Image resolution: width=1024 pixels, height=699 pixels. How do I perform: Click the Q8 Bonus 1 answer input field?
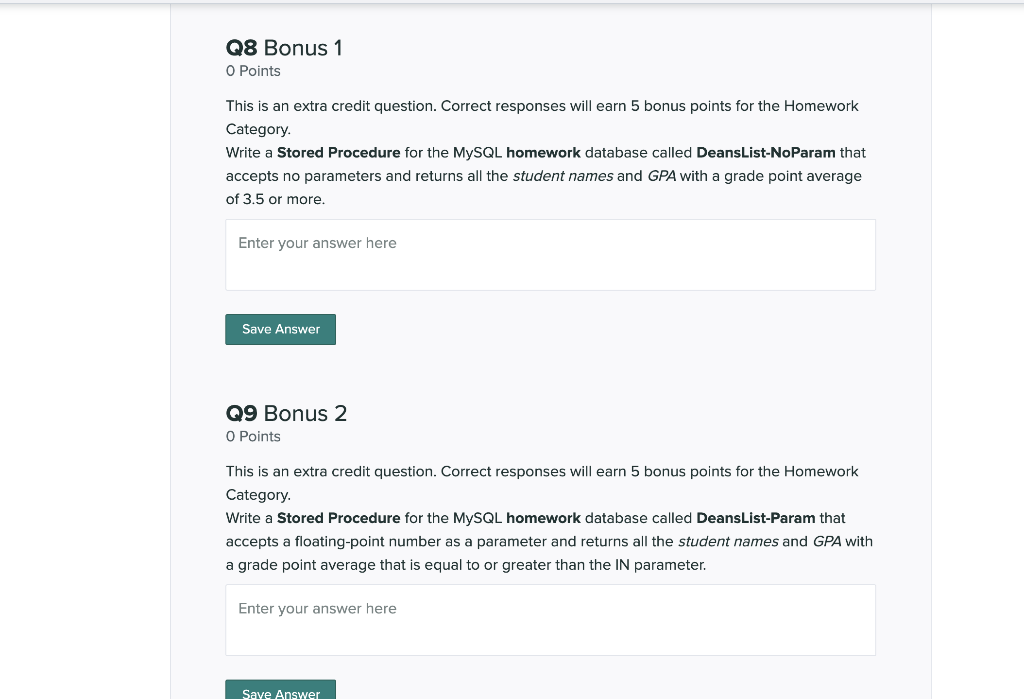[x=550, y=254]
